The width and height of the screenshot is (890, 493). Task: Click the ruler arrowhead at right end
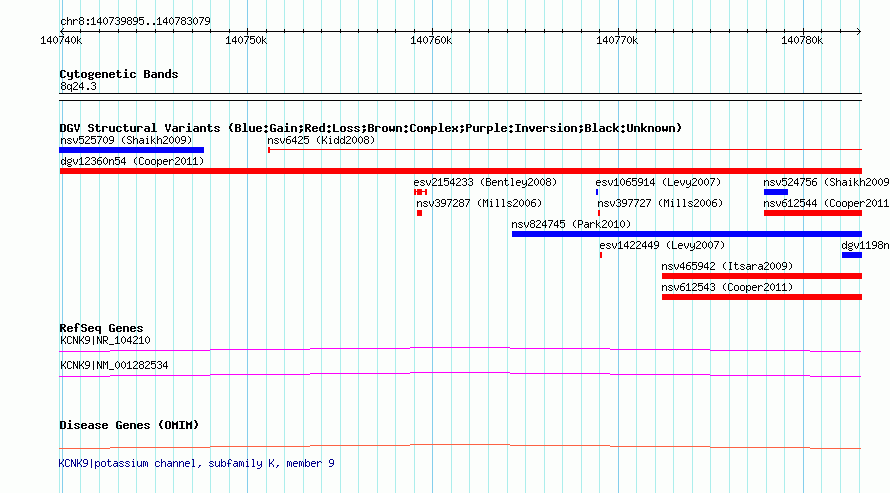(859, 31)
